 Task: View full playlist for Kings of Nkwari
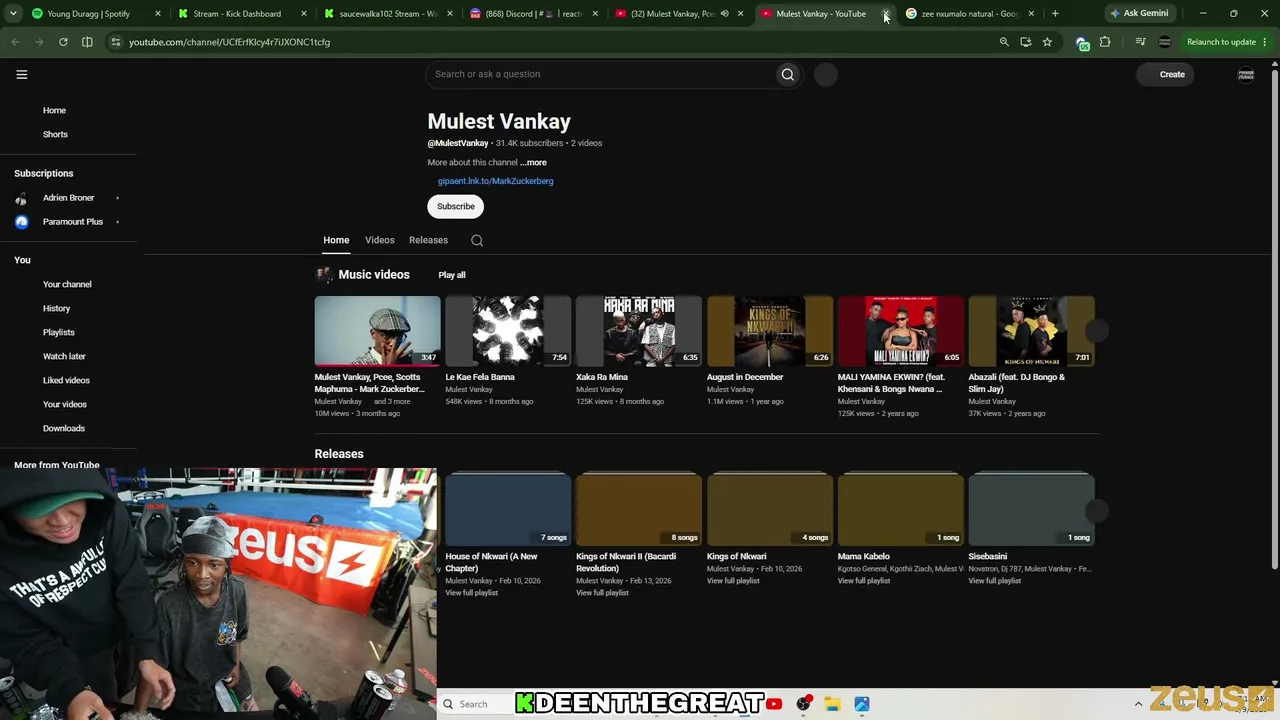pos(733,581)
